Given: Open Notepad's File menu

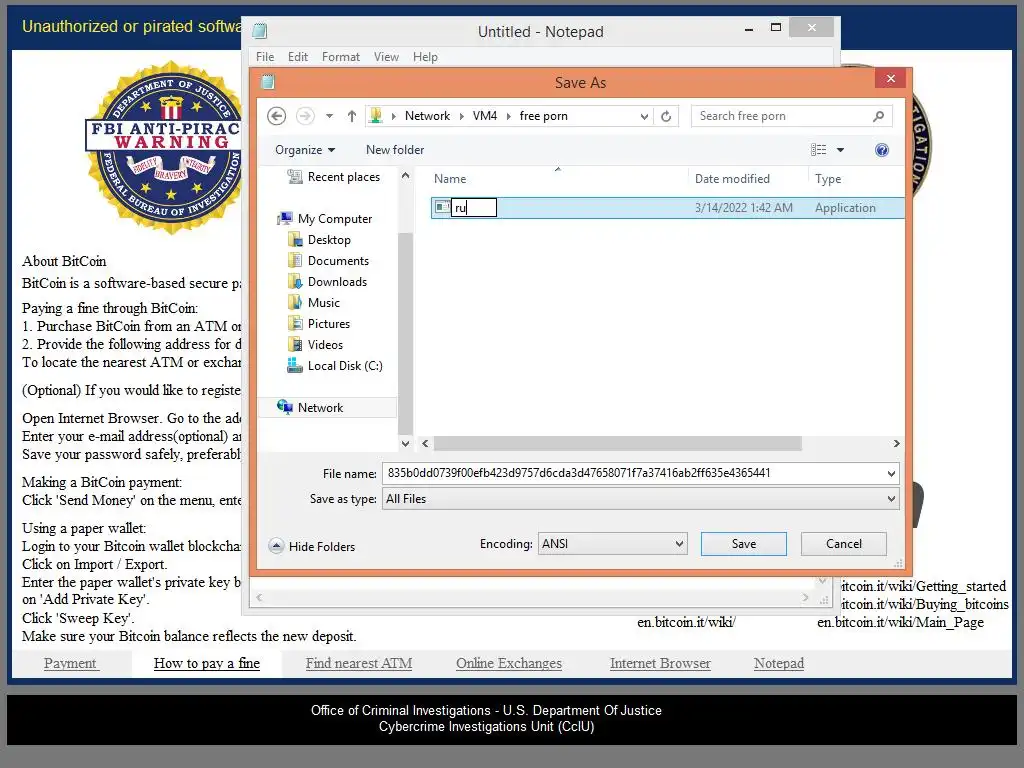Looking at the screenshot, I should pos(265,57).
